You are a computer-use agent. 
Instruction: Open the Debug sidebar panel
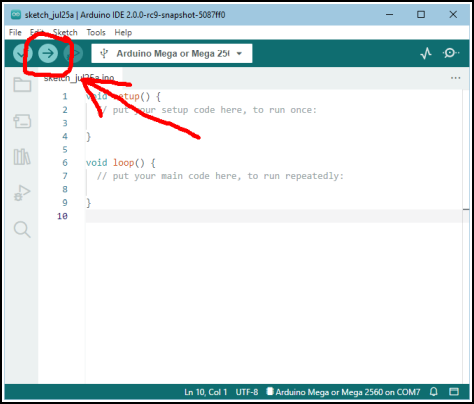(x=22, y=193)
